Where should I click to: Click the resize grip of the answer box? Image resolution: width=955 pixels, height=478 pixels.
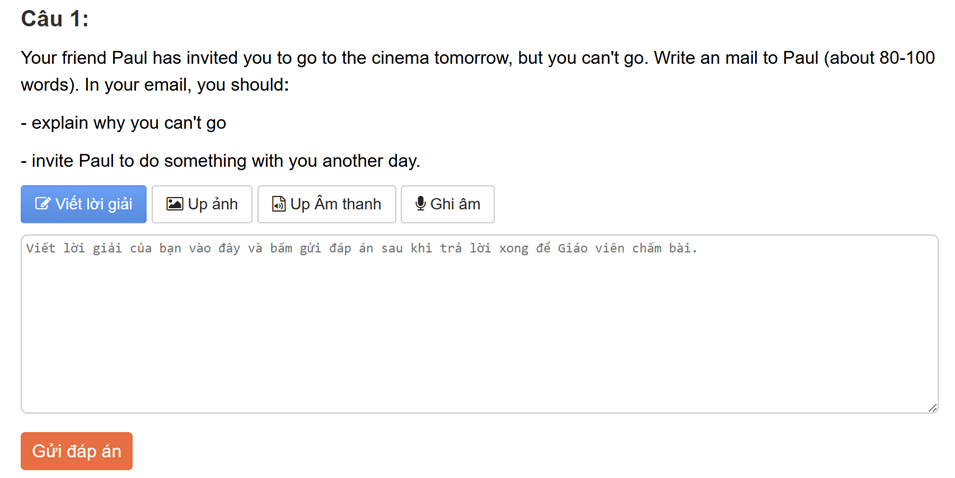pos(932,407)
